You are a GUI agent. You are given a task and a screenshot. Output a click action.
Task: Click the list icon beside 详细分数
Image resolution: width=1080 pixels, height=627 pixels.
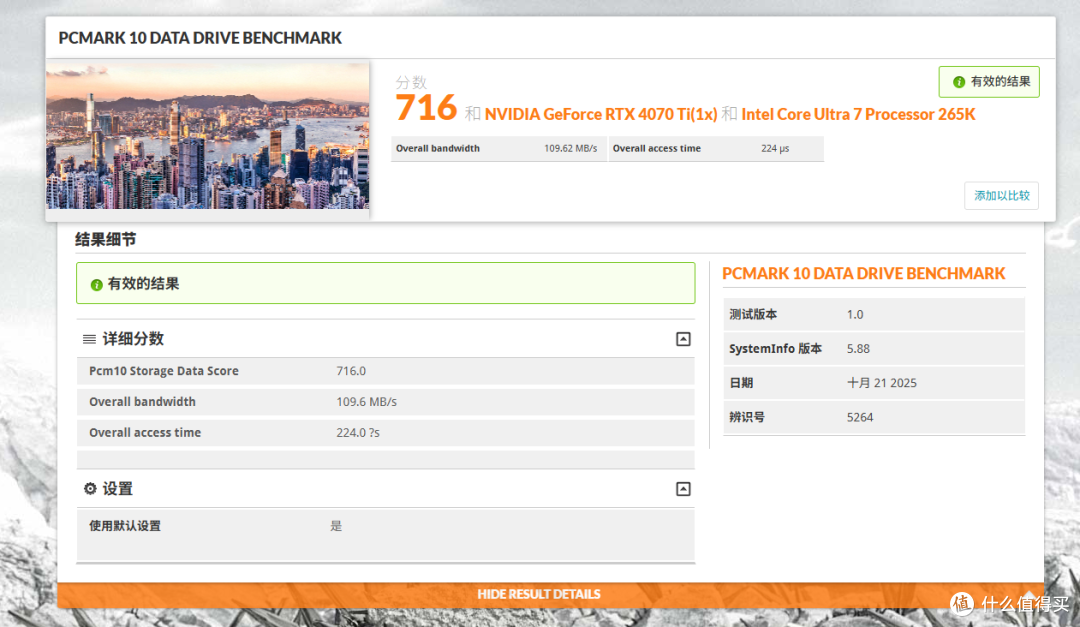coord(89,339)
